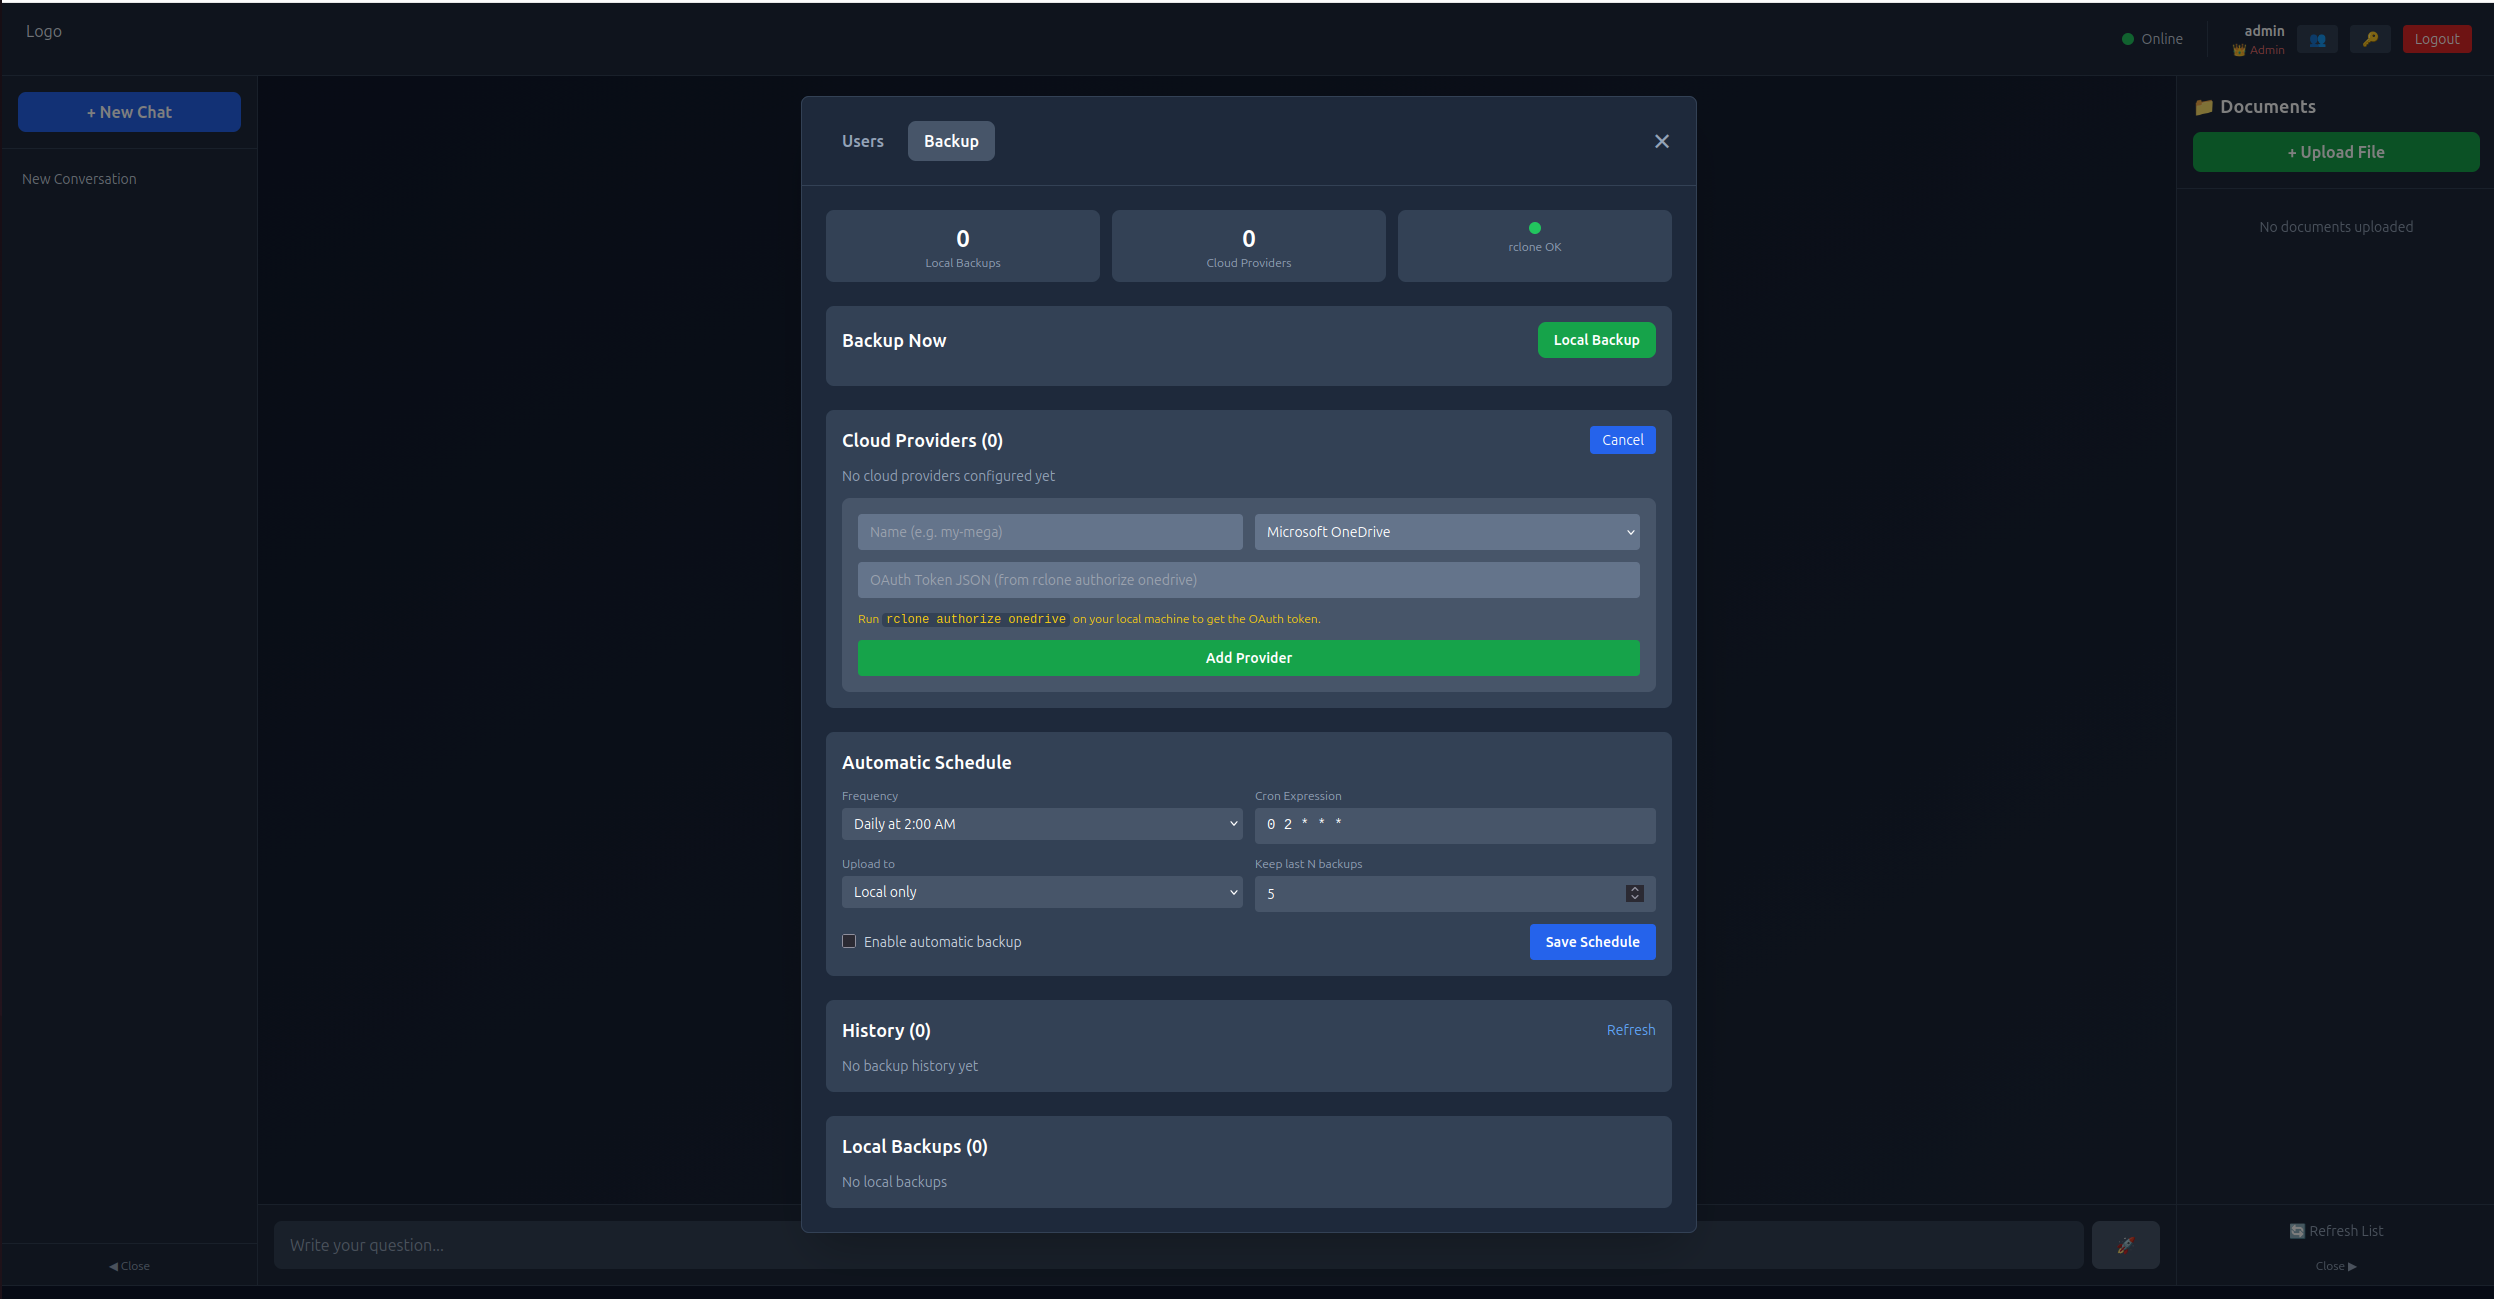Click Upload File in Documents panel

click(2336, 152)
